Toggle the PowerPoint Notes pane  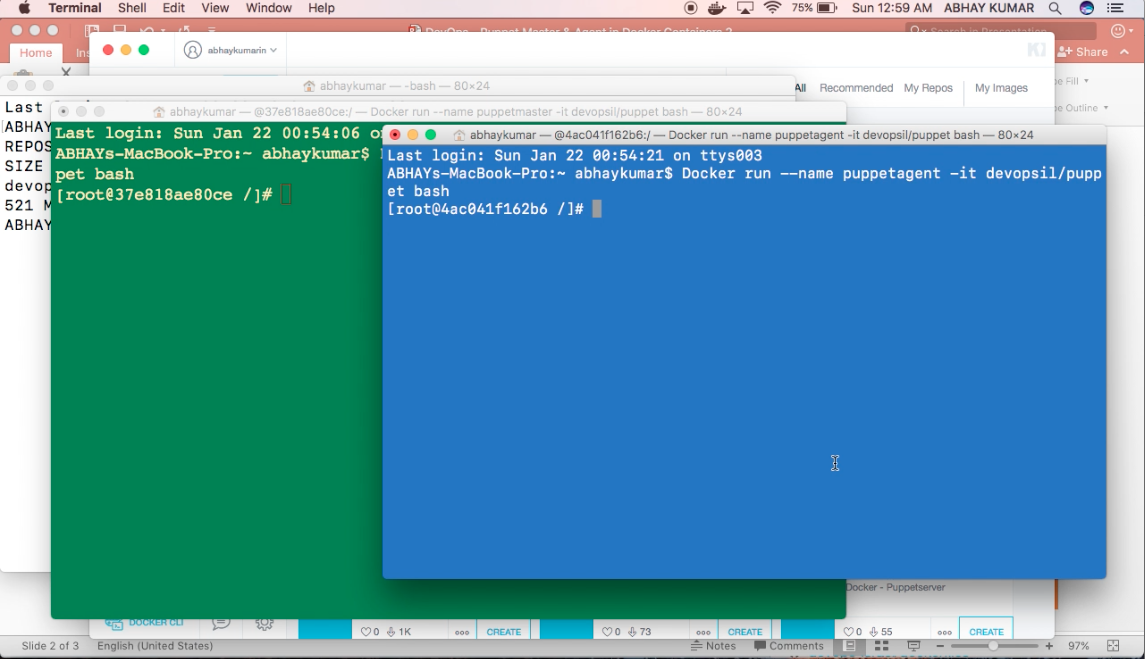pyautogui.click(x=713, y=646)
